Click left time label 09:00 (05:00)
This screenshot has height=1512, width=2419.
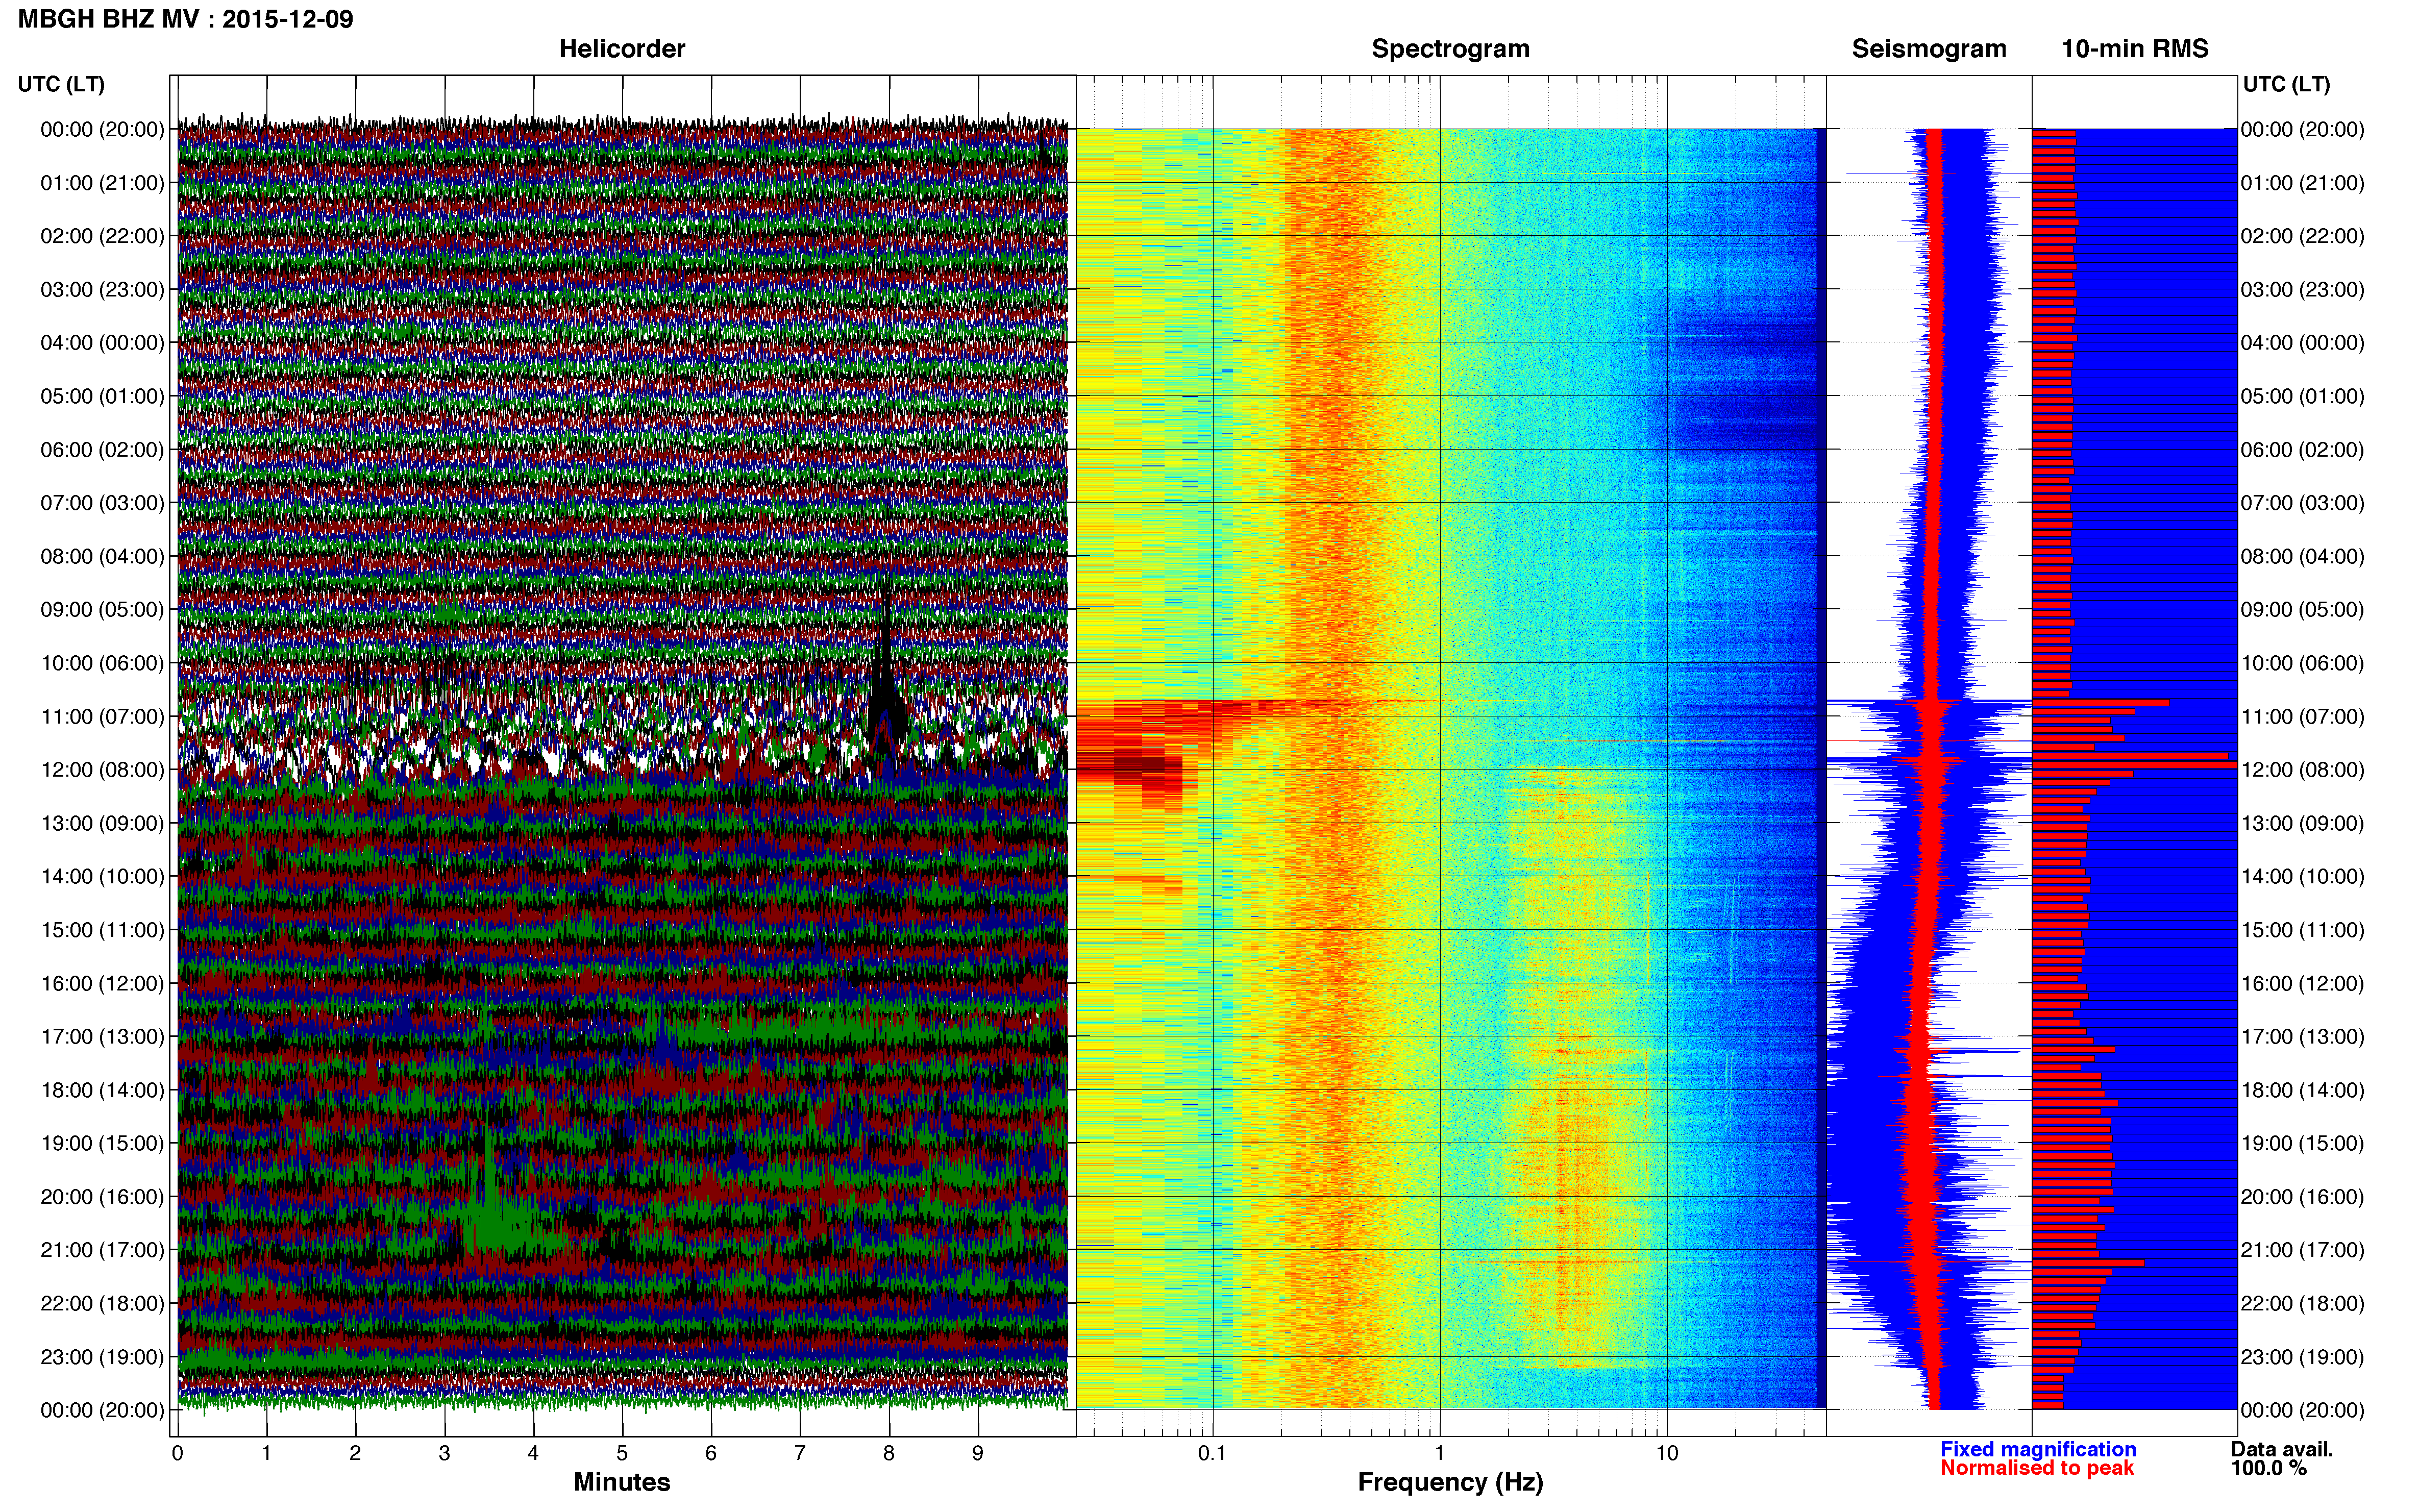pos(102,610)
